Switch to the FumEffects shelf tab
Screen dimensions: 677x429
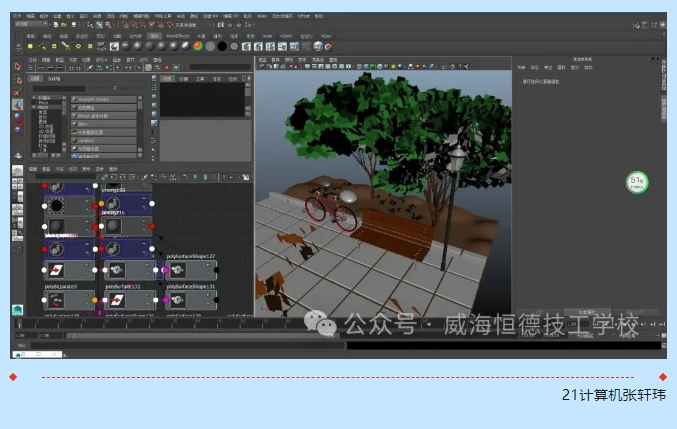pyautogui.click(x=178, y=36)
